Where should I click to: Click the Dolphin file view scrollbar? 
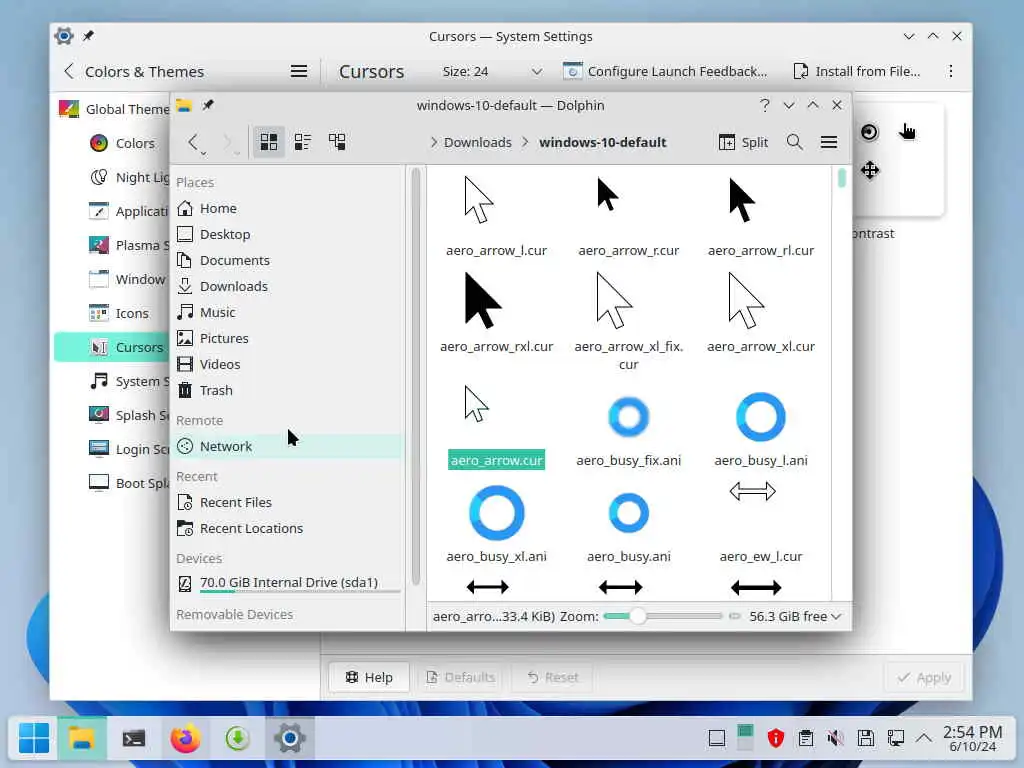tap(841, 178)
